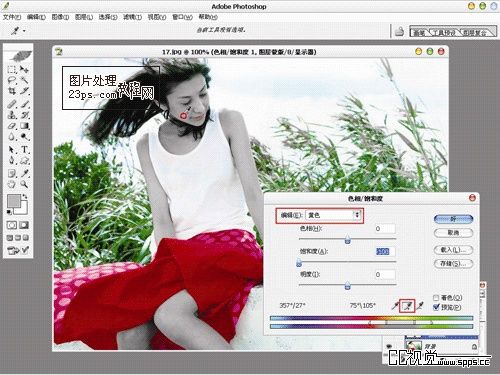500x375 pixels.
Task: Click the 色相 (Hue) value field
Action: click(x=385, y=229)
